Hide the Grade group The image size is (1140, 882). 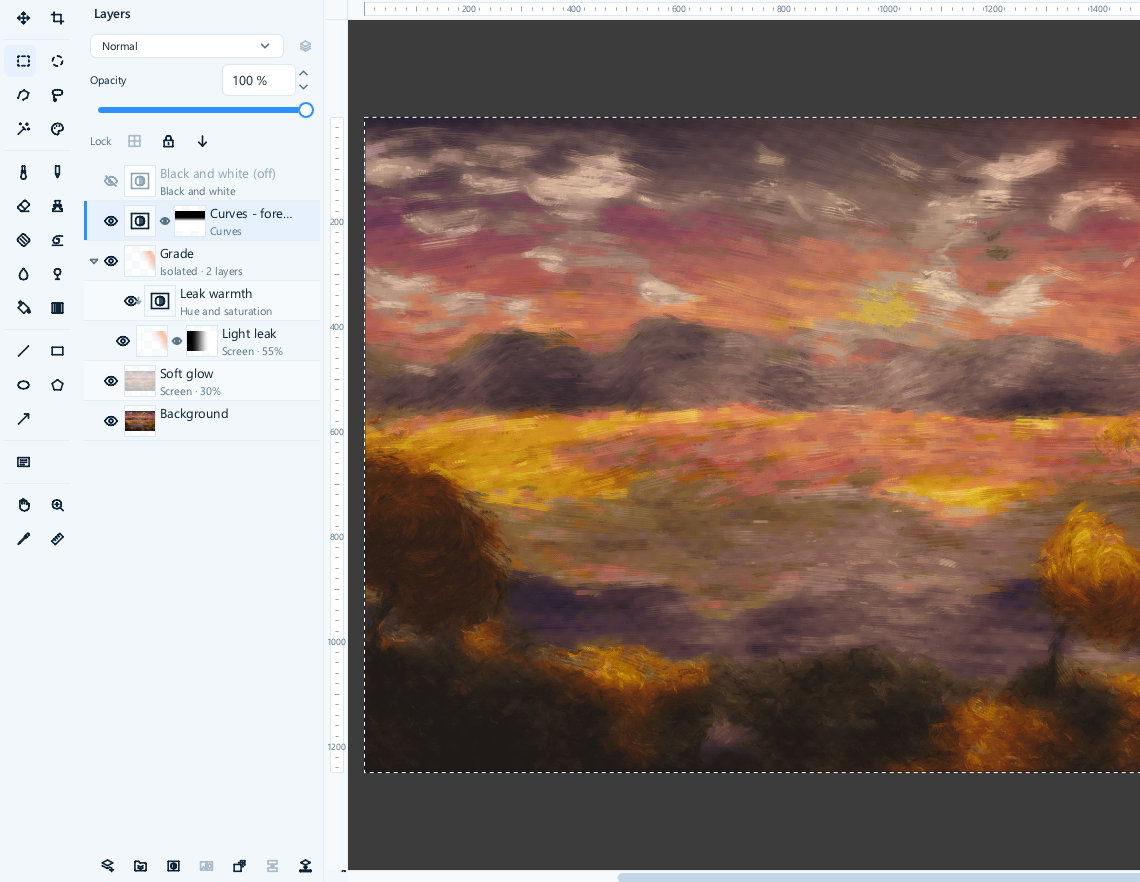(x=111, y=261)
